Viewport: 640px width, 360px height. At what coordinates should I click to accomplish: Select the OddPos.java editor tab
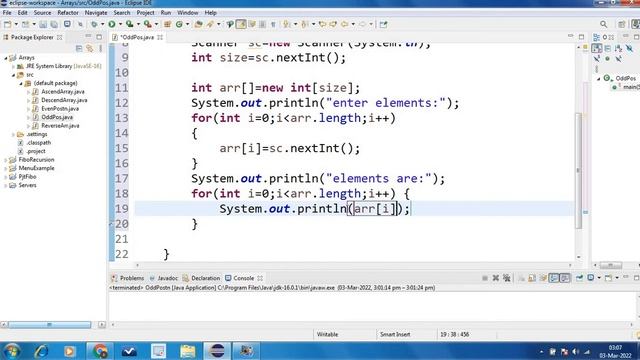tap(137, 37)
